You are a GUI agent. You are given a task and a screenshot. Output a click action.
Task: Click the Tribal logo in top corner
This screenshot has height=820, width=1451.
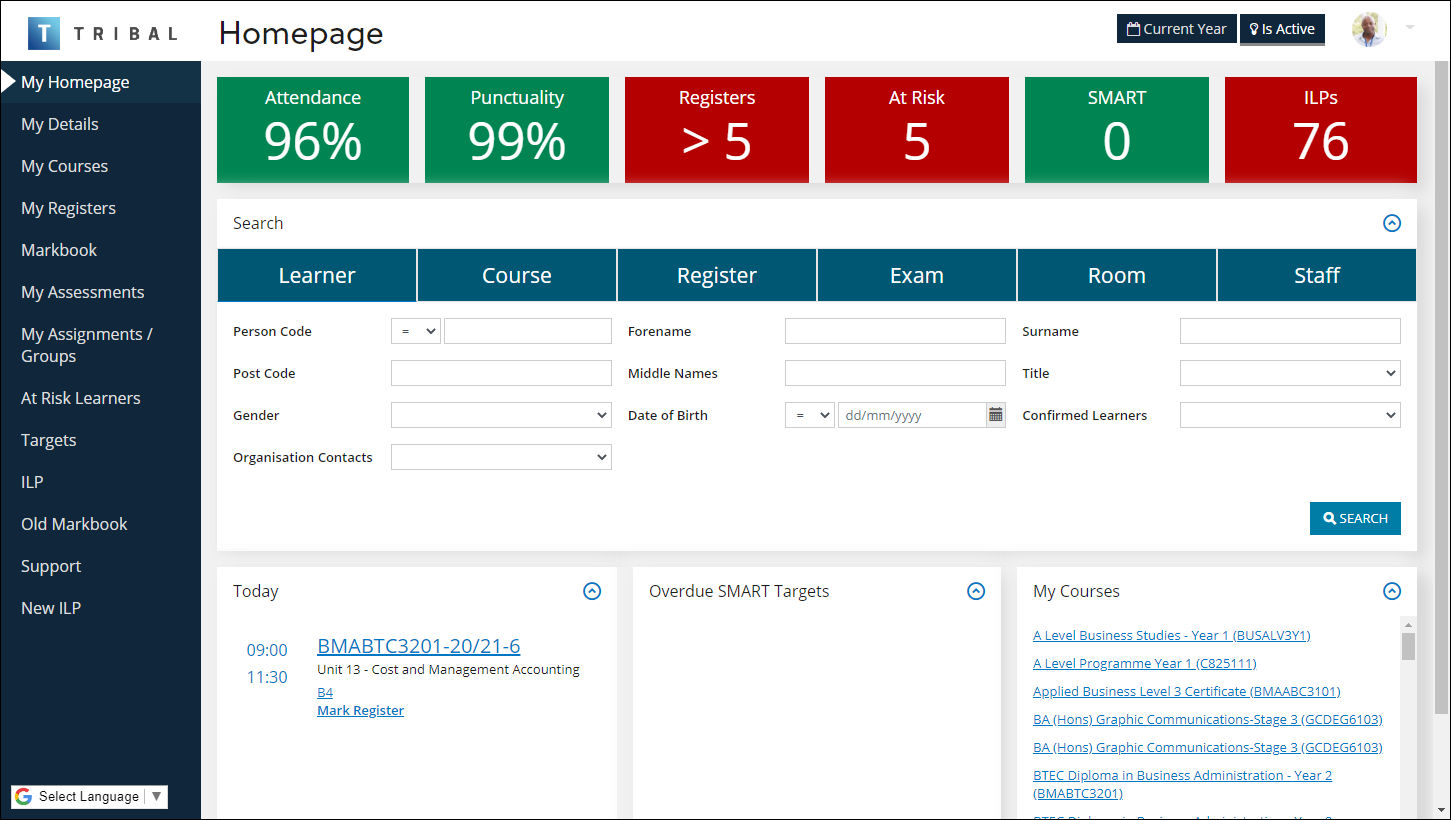click(44, 31)
